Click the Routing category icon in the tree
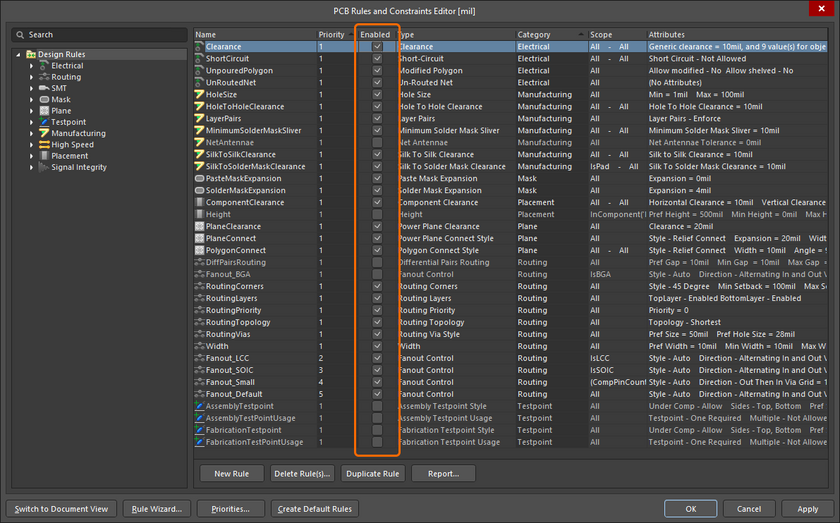Screen dimensions: 840x523 point(44,77)
